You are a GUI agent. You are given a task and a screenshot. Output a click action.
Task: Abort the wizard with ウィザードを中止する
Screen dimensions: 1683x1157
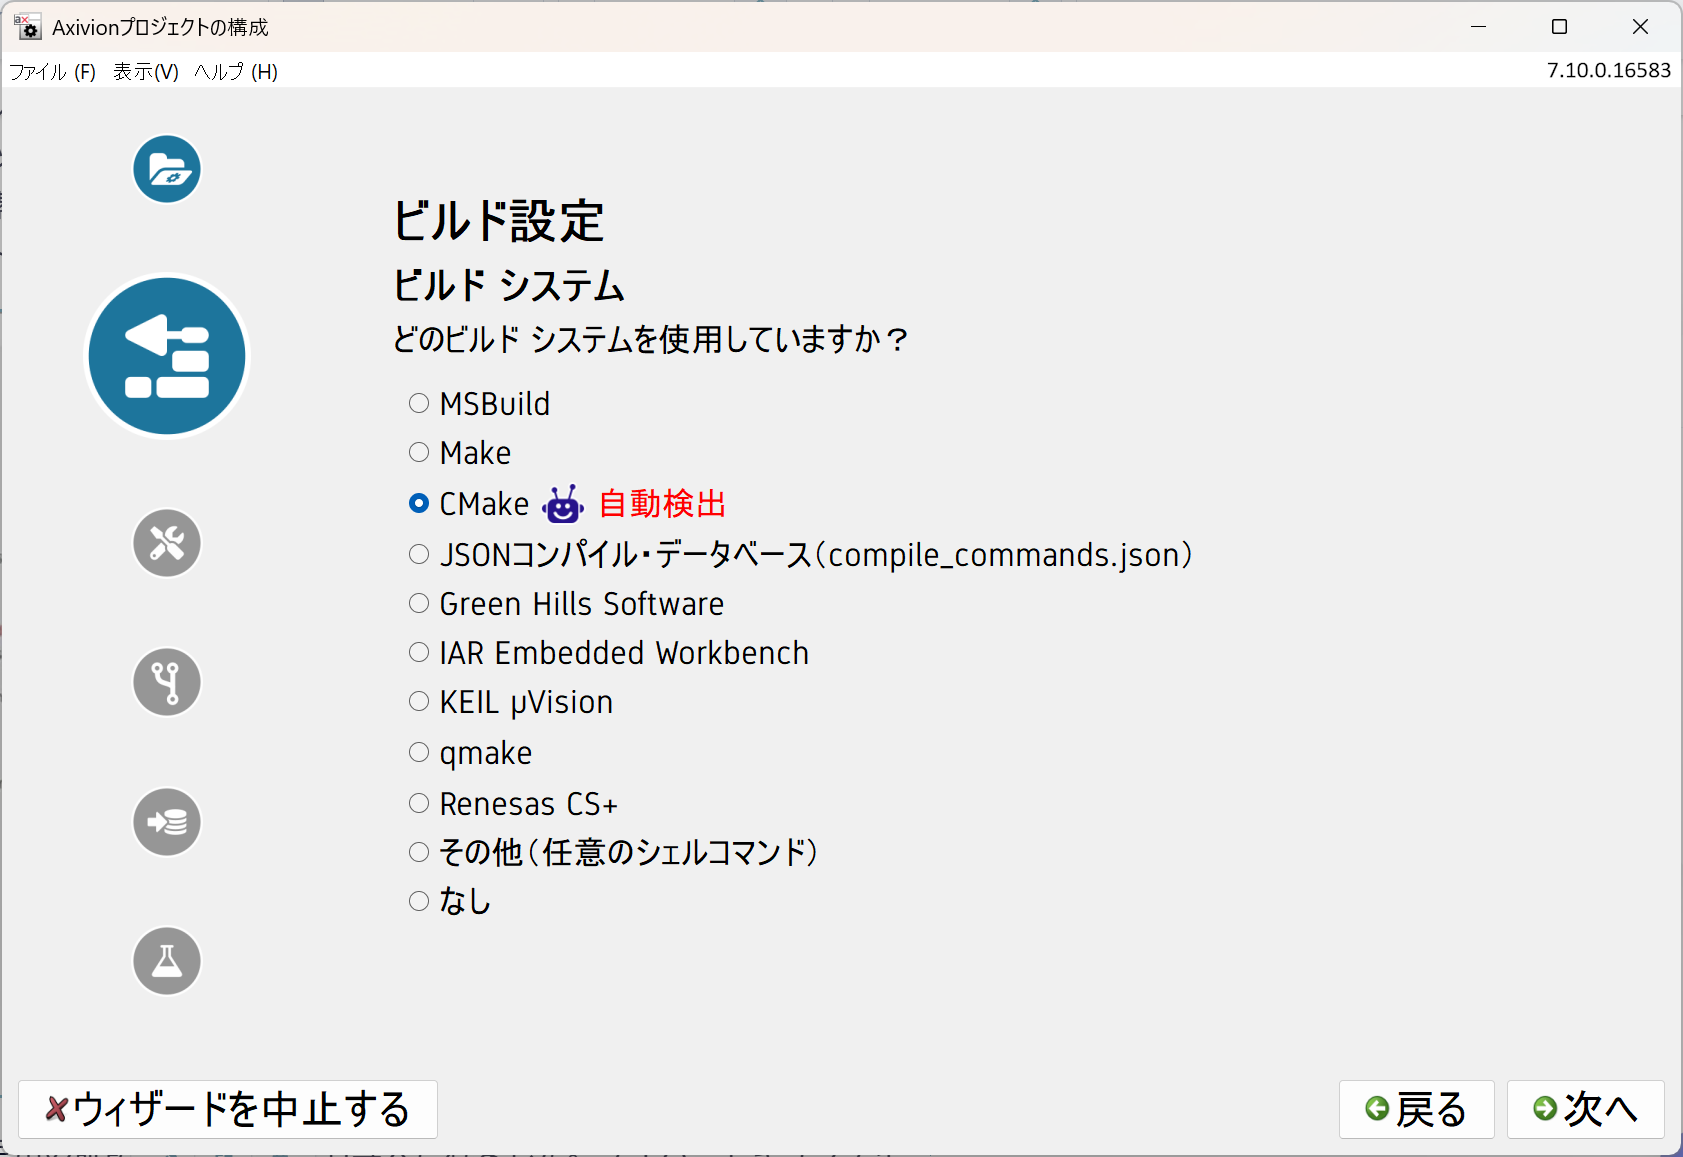click(x=228, y=1109)
